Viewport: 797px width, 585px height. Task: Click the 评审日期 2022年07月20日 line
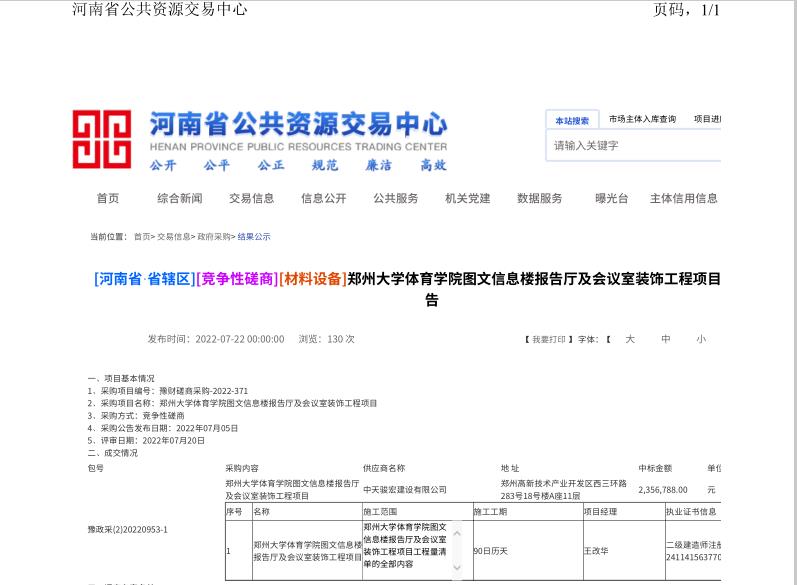coord(146,441)
